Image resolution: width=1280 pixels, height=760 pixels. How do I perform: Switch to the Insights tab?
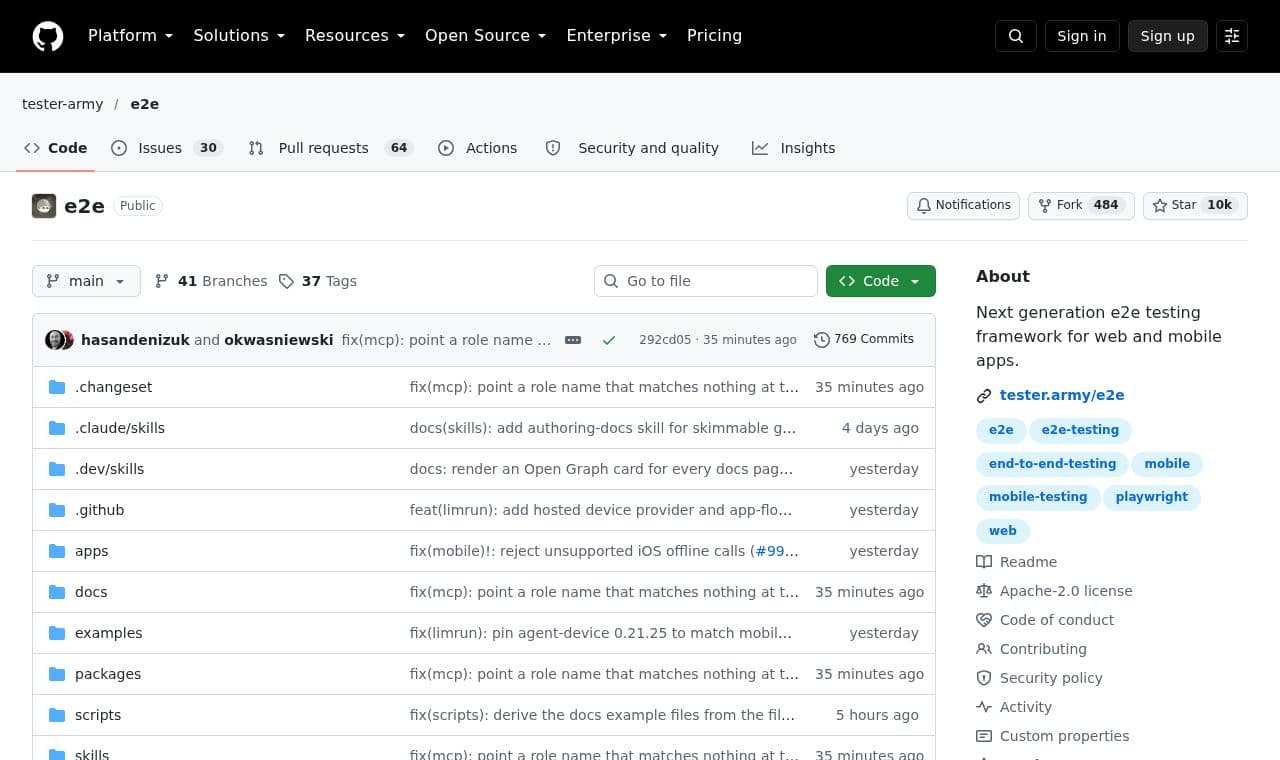794,148
